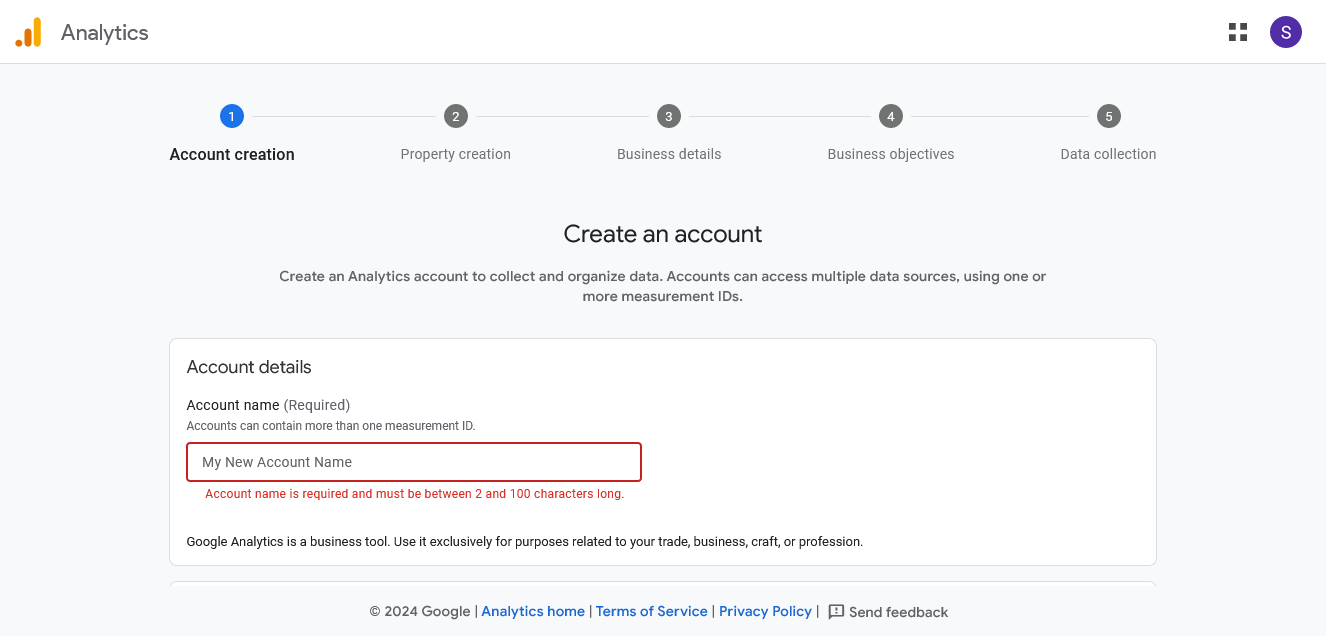Select the "Business objectives" step label
This screenshot has height=636, width=1326.
(x=890, y=154)
